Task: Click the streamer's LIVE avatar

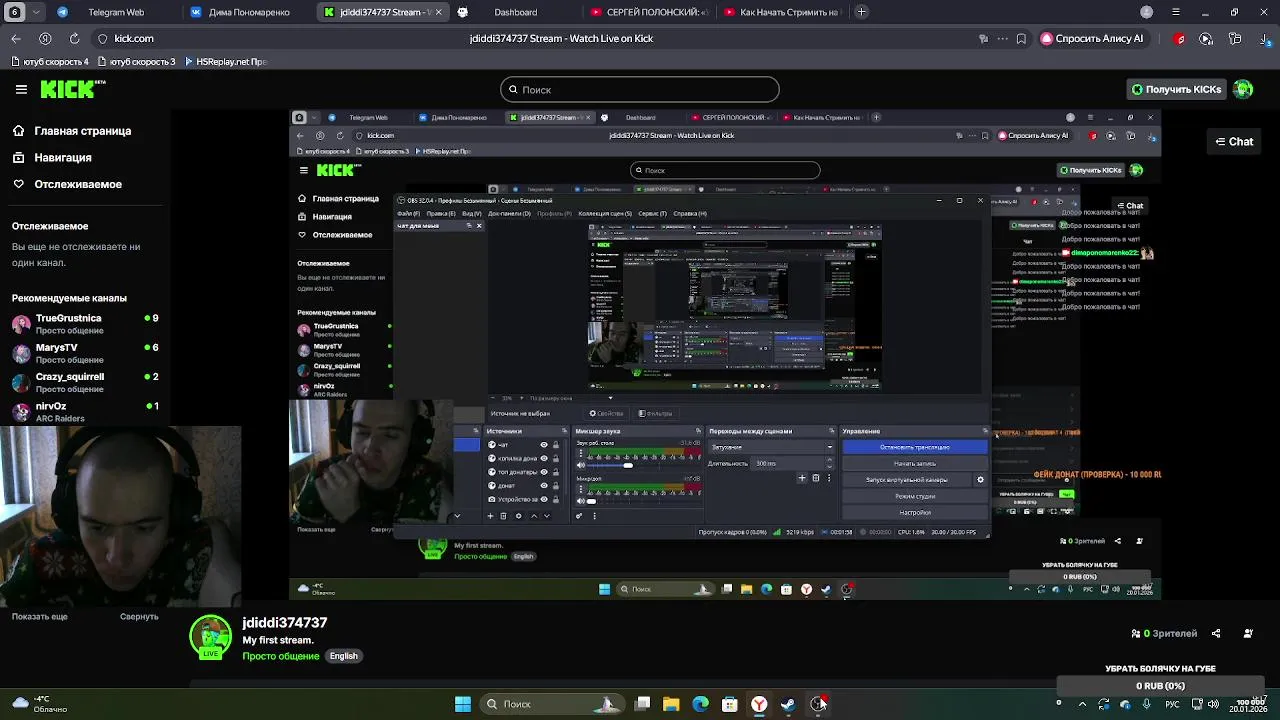Action: [x=210, y=637]
